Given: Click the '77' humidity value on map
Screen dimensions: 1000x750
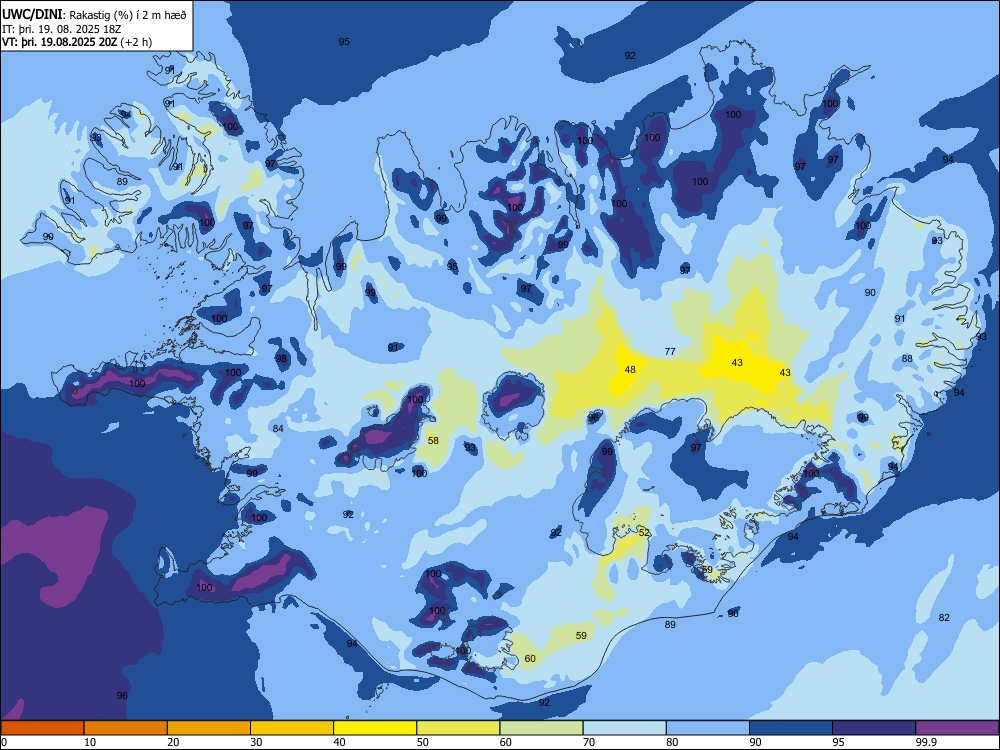Looking at the screenshot, I should click(670, 351).
